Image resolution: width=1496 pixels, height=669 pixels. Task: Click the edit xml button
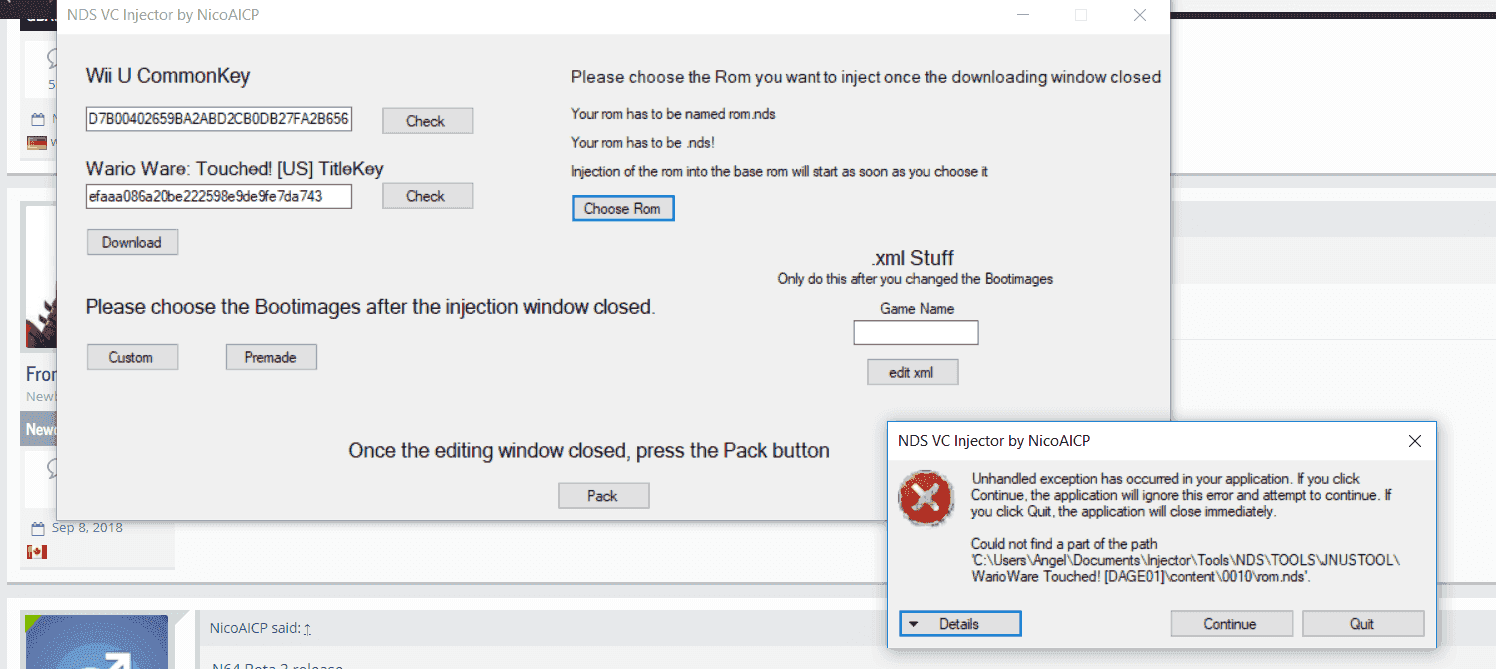click(x=913, y=372)
